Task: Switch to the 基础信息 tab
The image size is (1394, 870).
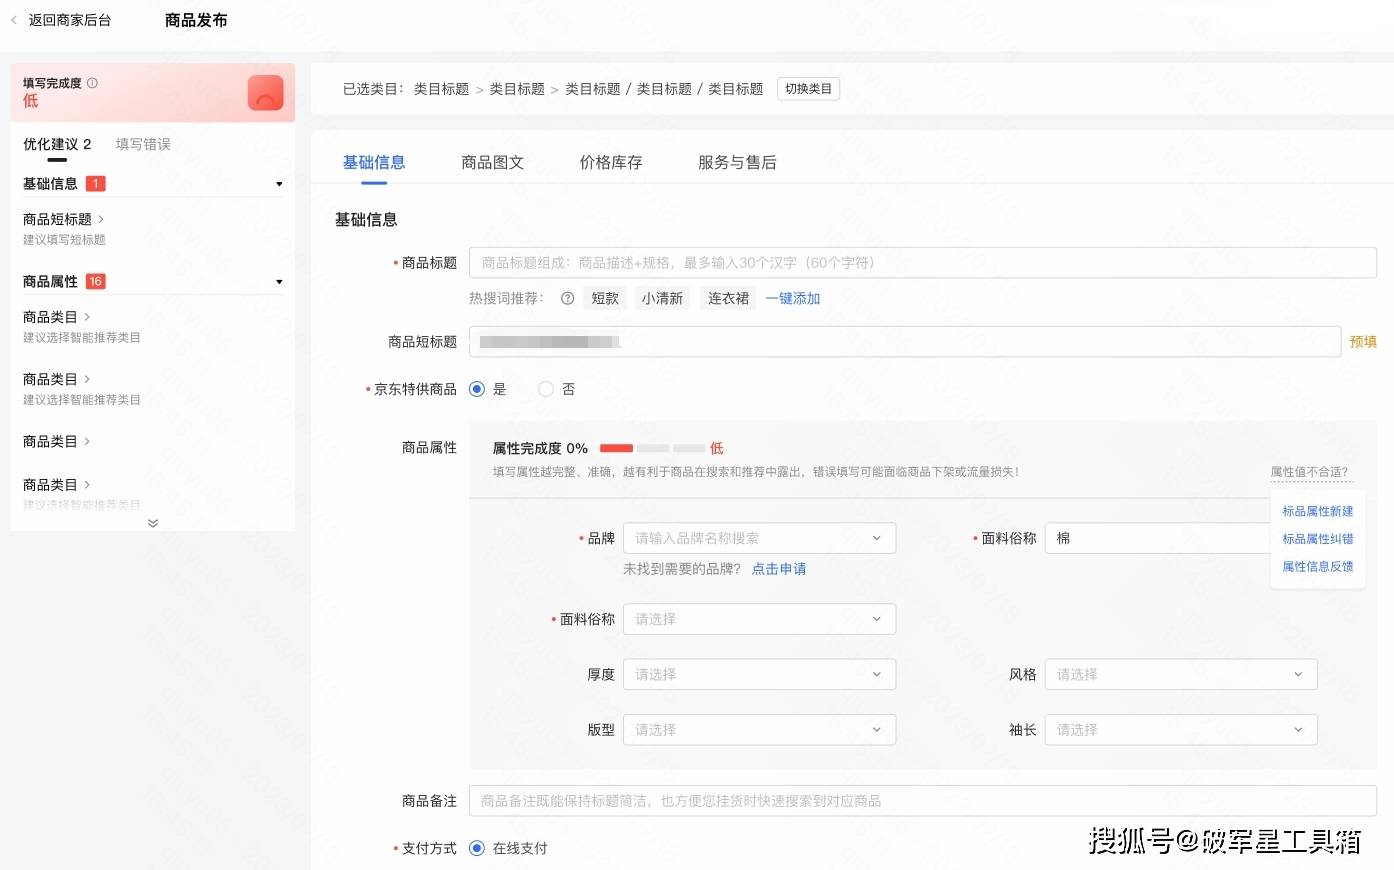Action: coord(374,162)
